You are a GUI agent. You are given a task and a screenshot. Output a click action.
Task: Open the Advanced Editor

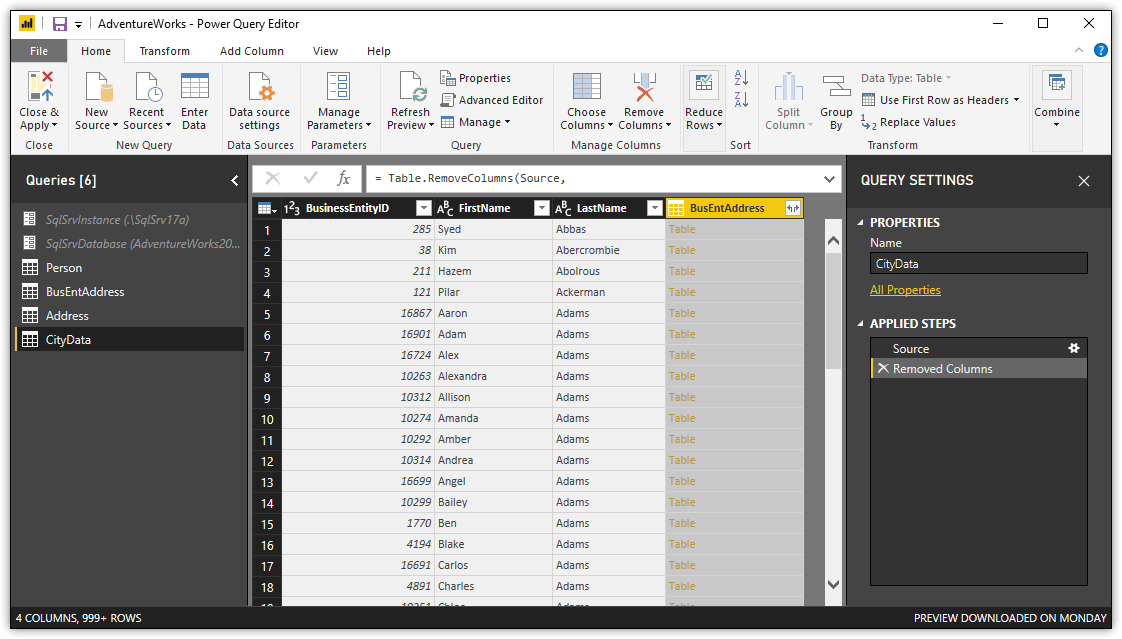[492, 100]
